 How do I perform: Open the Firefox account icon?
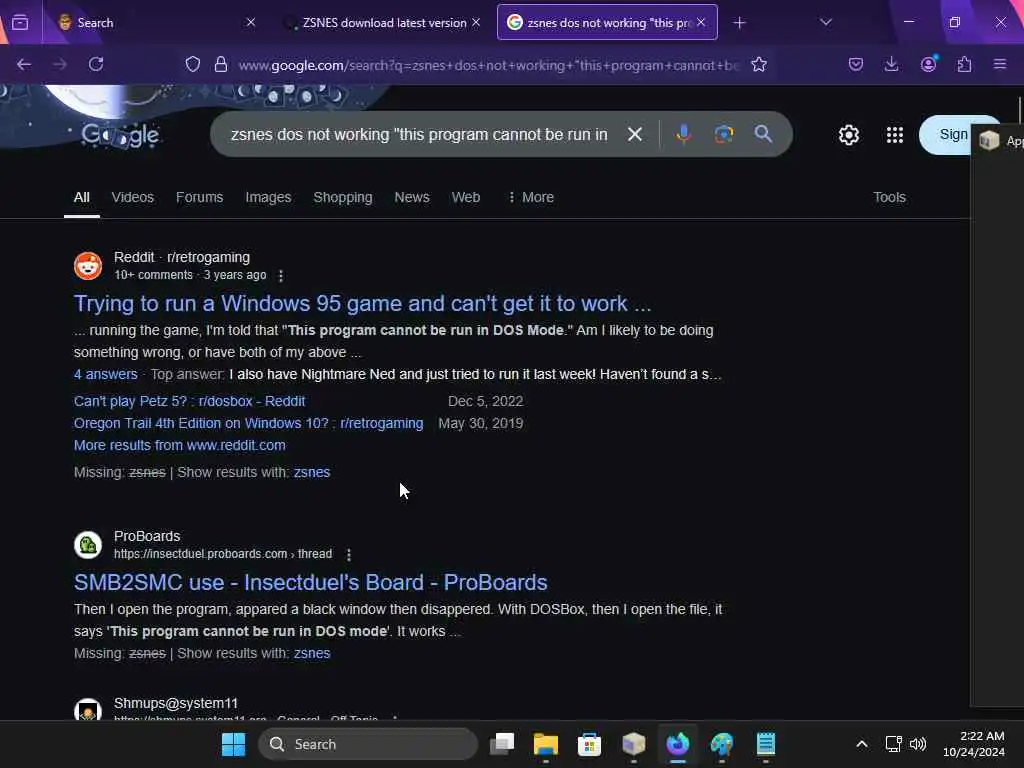pos(928,64)
